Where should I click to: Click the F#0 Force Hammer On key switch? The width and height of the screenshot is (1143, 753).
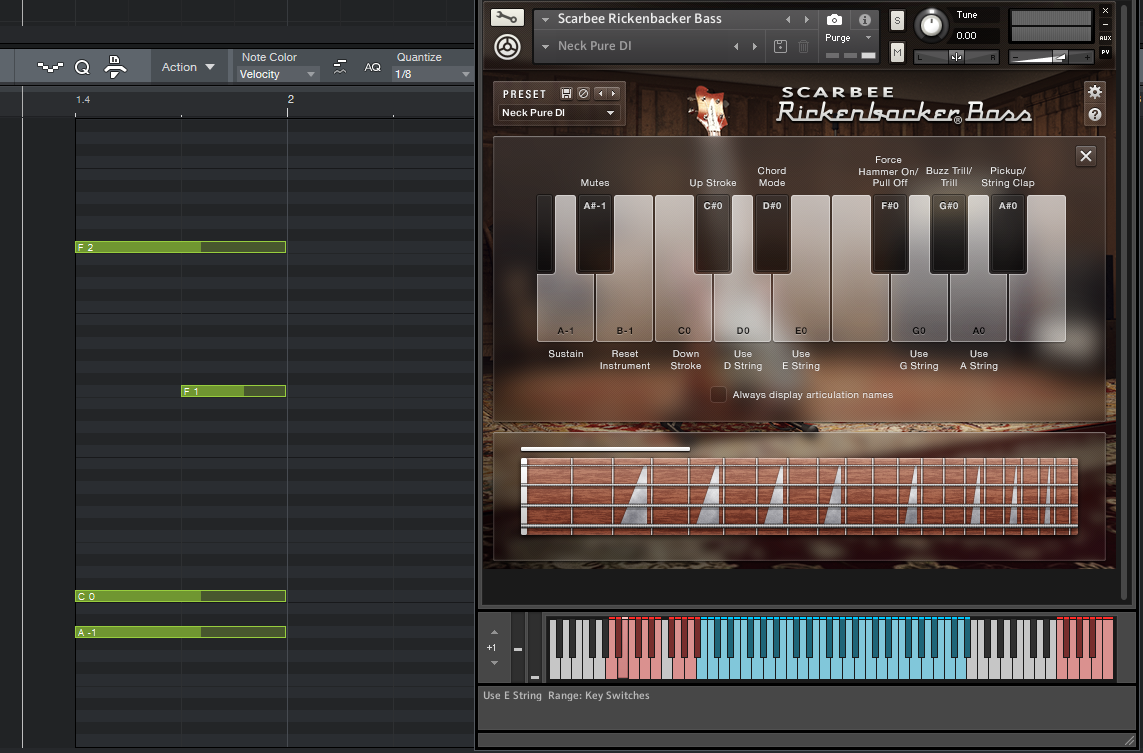coord(890,233)
